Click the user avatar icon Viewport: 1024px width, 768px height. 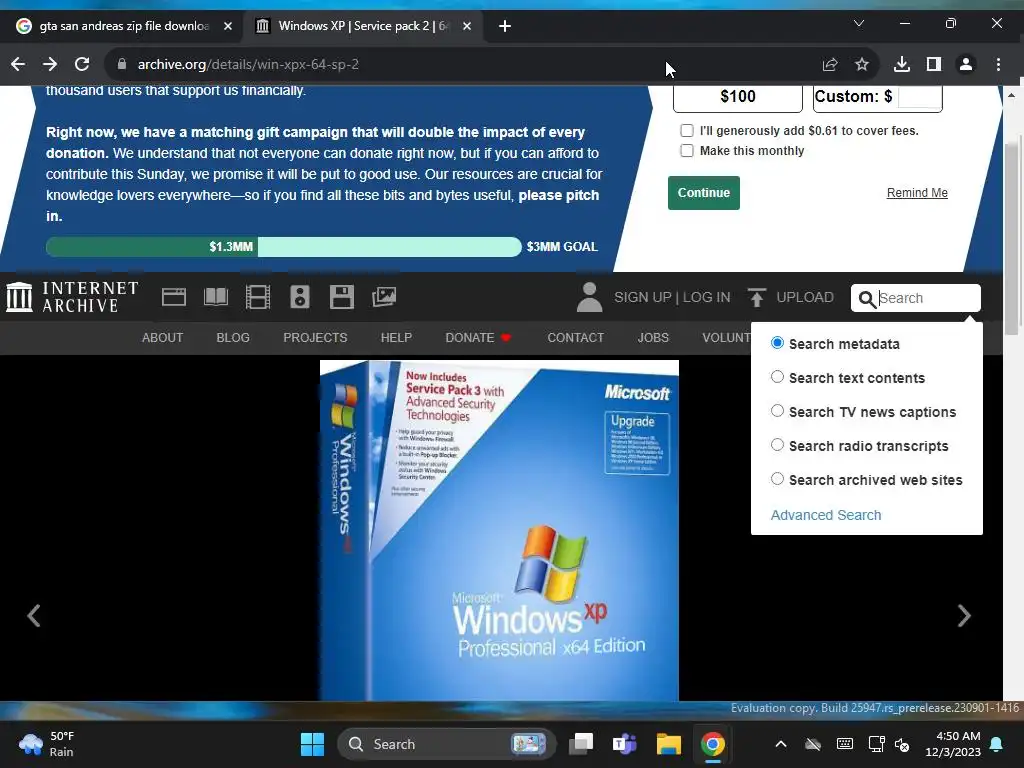[x=589, y=297]
